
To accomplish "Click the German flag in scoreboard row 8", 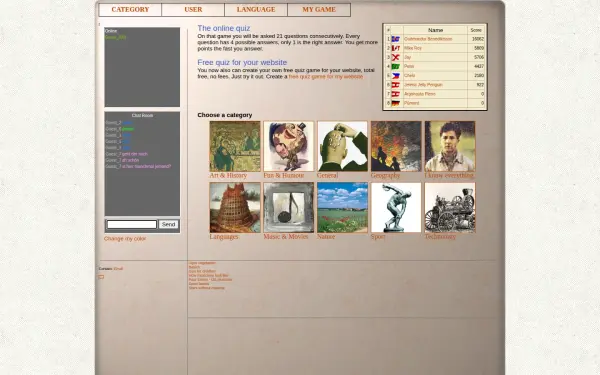I will [x=396, y=103].
